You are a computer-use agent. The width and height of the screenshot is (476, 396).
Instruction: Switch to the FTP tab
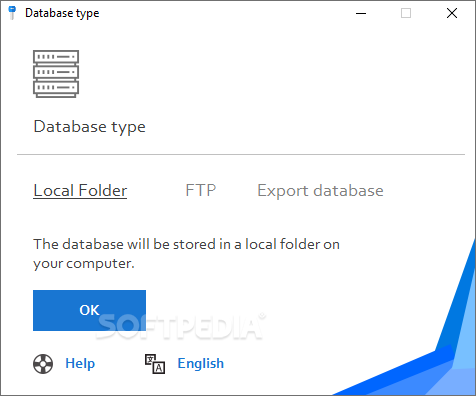pos(201,191)
